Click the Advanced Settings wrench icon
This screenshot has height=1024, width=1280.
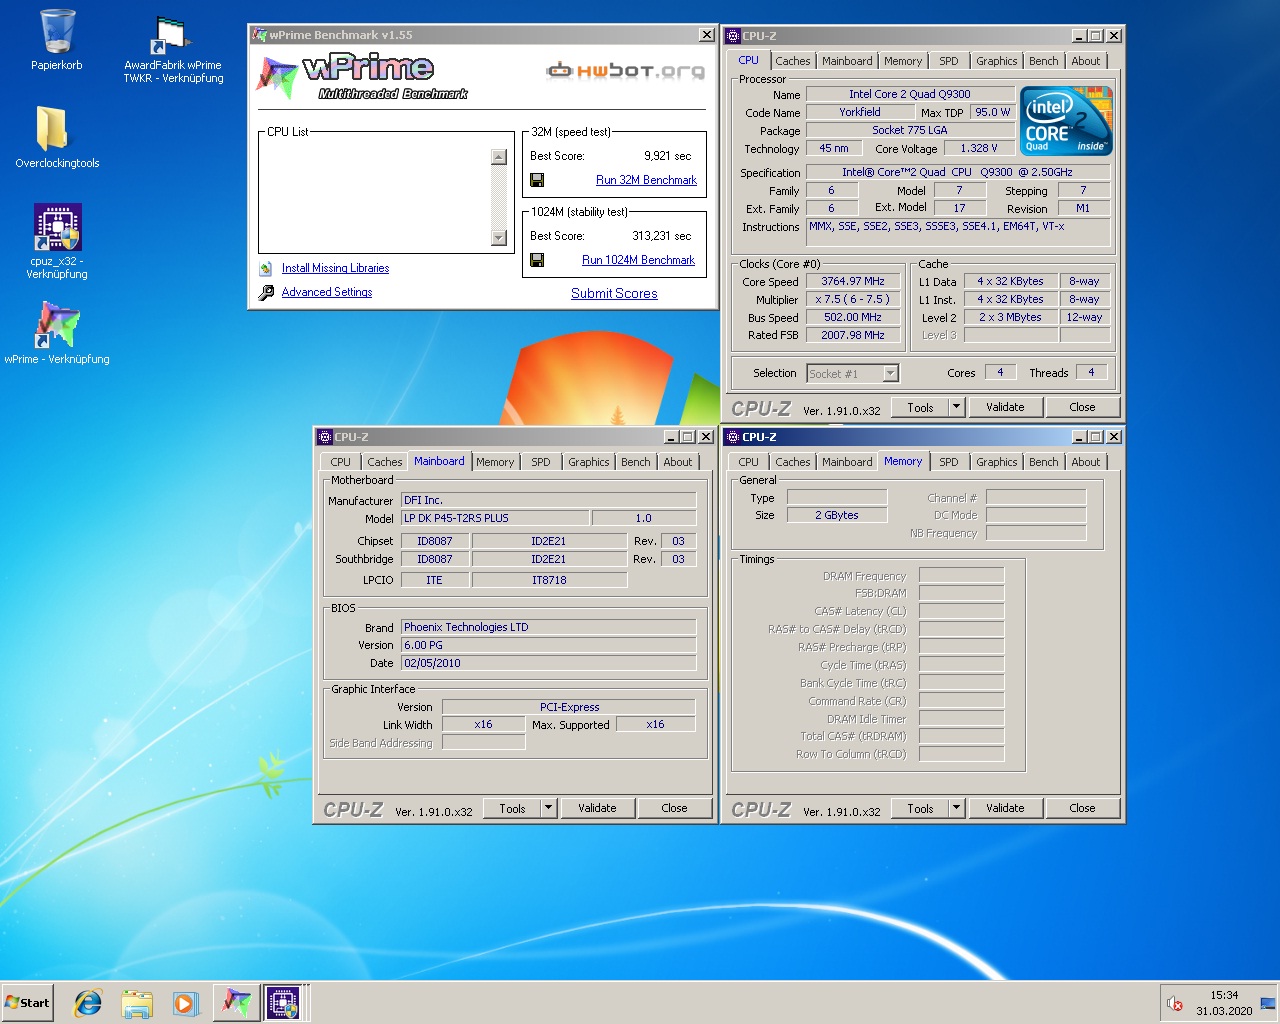[266, 292]
